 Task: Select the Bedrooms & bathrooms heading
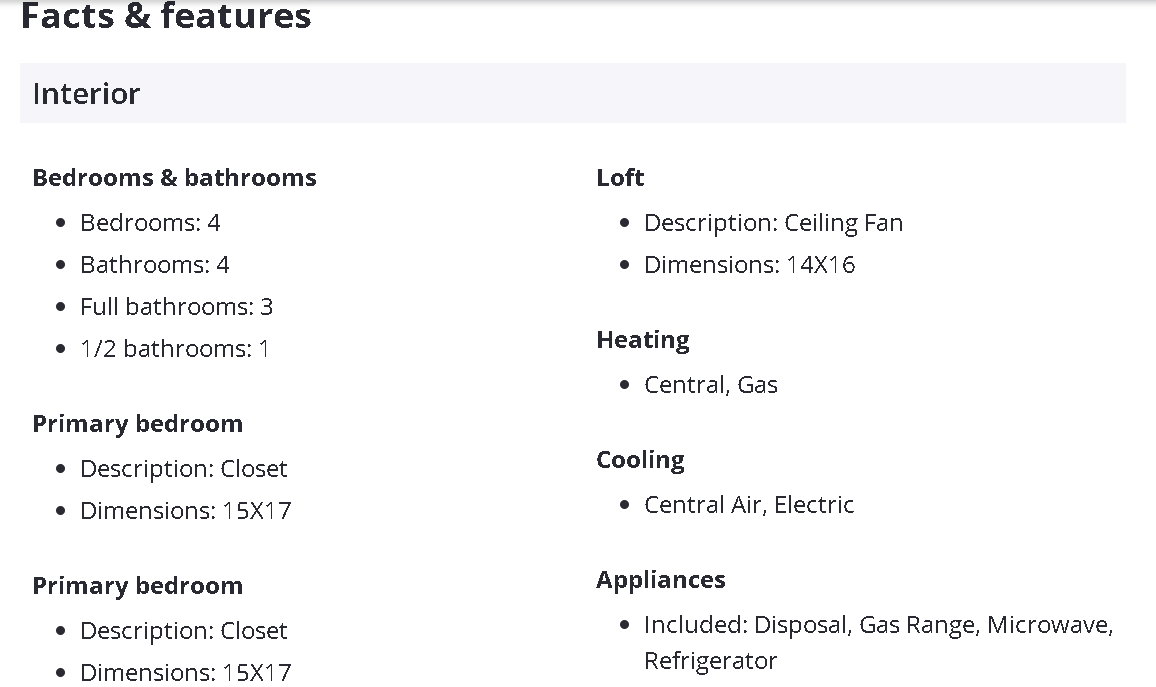tap(174, 178)
